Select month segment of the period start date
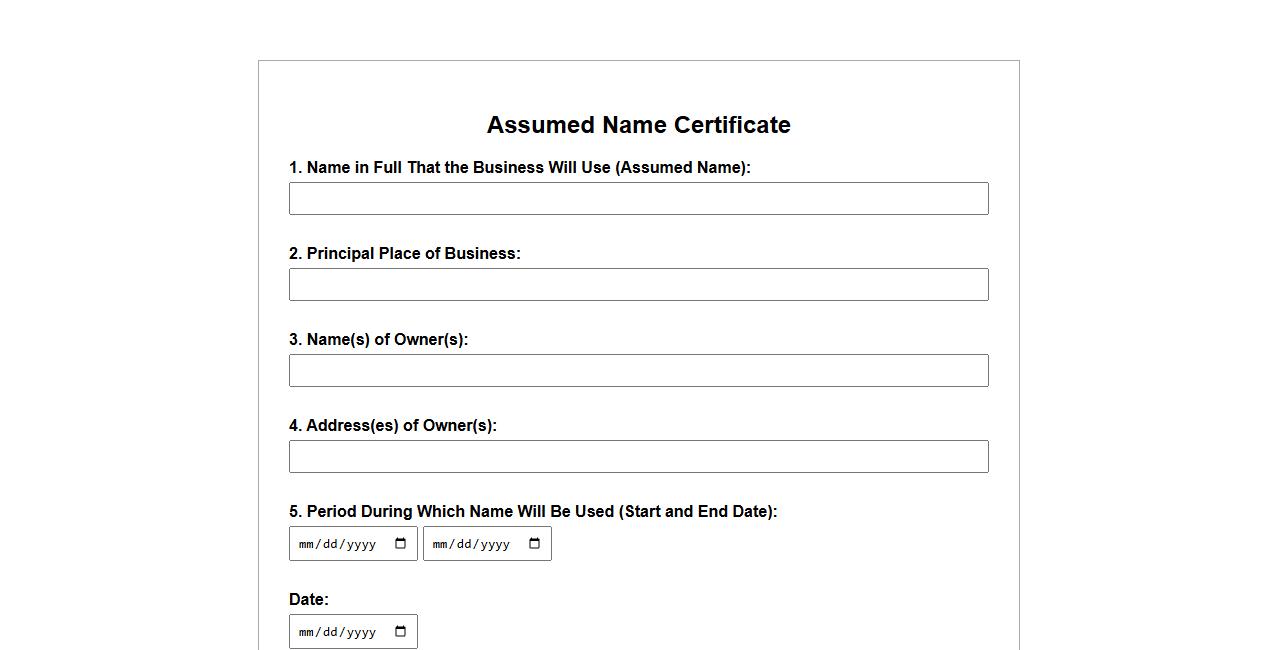 306,545
